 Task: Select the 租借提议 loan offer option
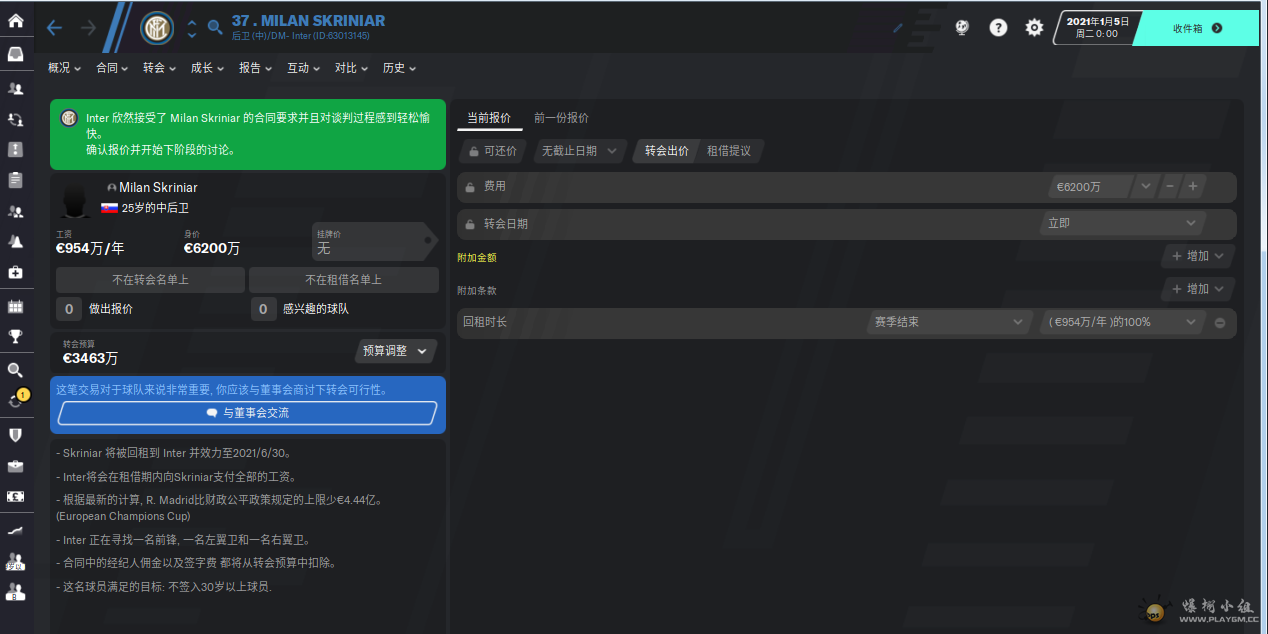click(729, 151)
